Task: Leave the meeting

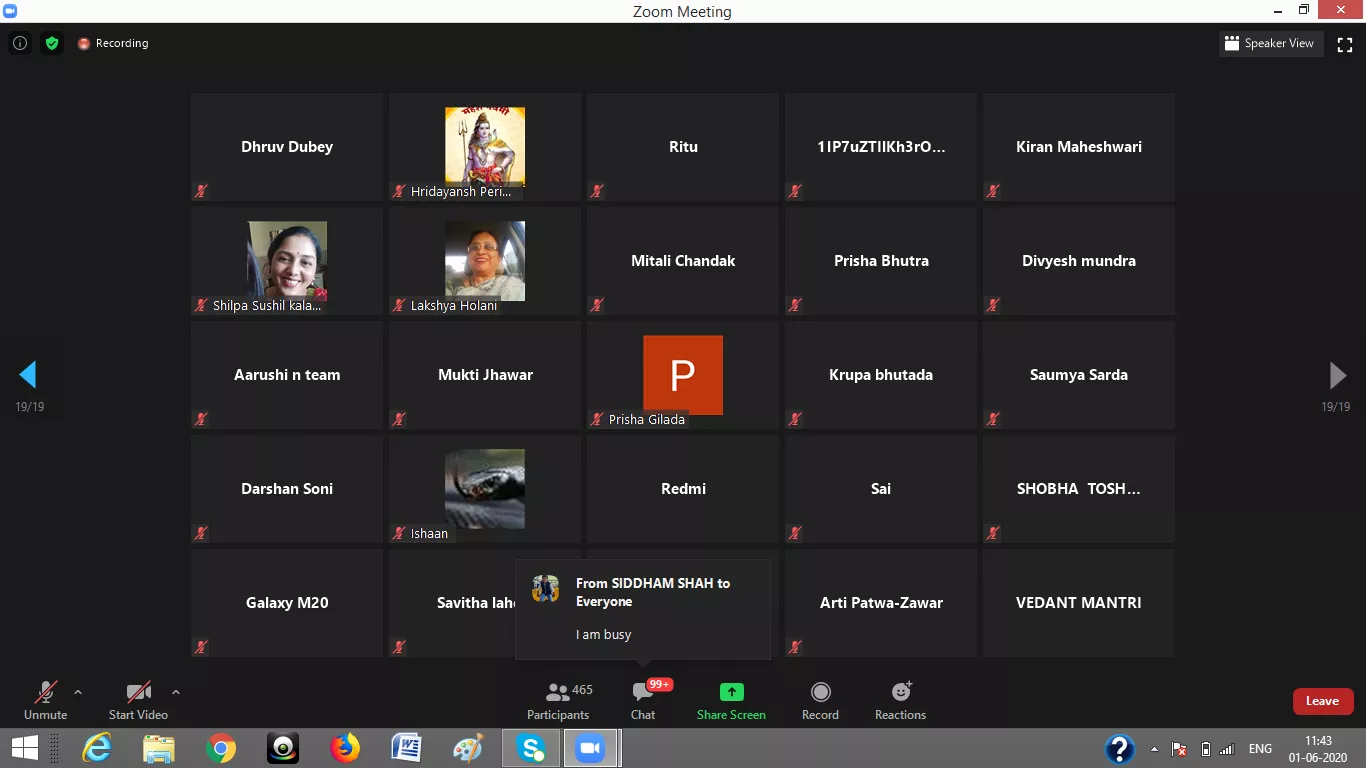Action: coord(1322,701)
